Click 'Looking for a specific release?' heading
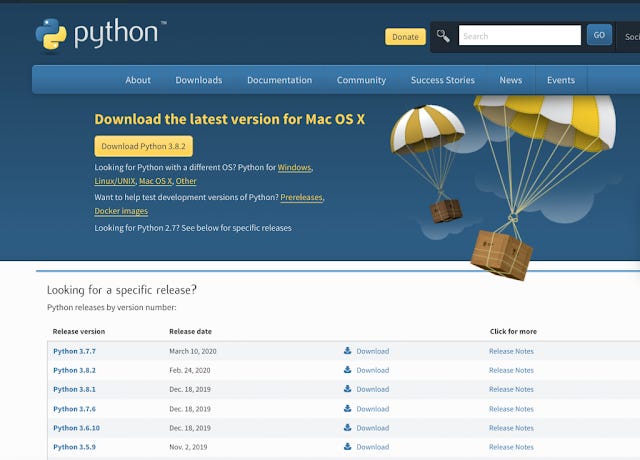 click(122, 290)
